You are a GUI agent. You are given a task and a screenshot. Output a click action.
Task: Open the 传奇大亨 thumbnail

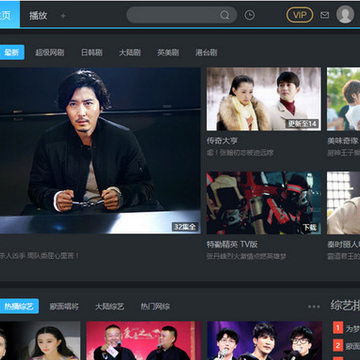click(264, 99)
